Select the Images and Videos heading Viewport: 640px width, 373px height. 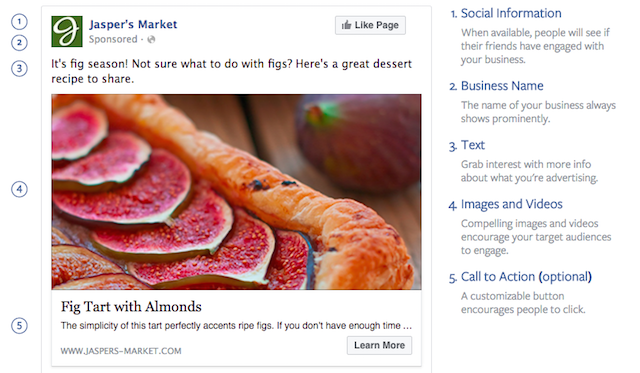point(512,204)
